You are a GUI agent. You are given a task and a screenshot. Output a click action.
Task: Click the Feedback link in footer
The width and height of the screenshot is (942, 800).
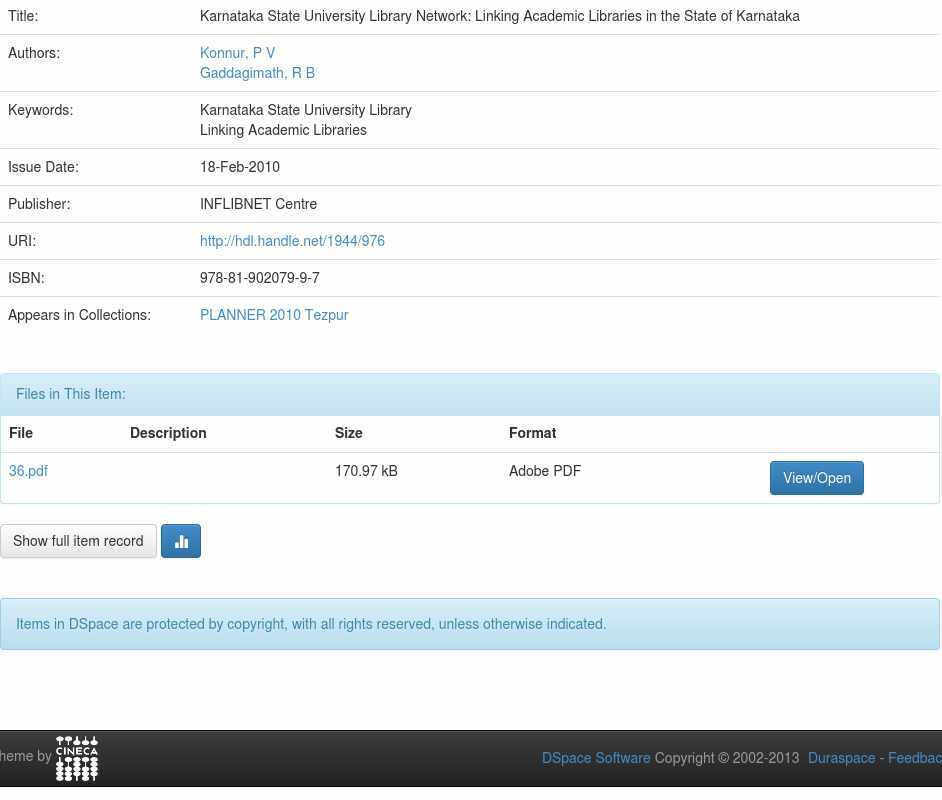click(914, 758)
